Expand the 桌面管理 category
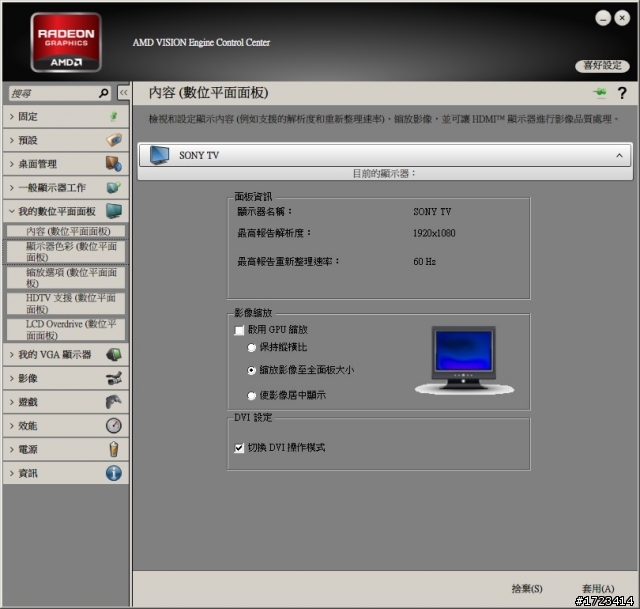 (11, 164)
